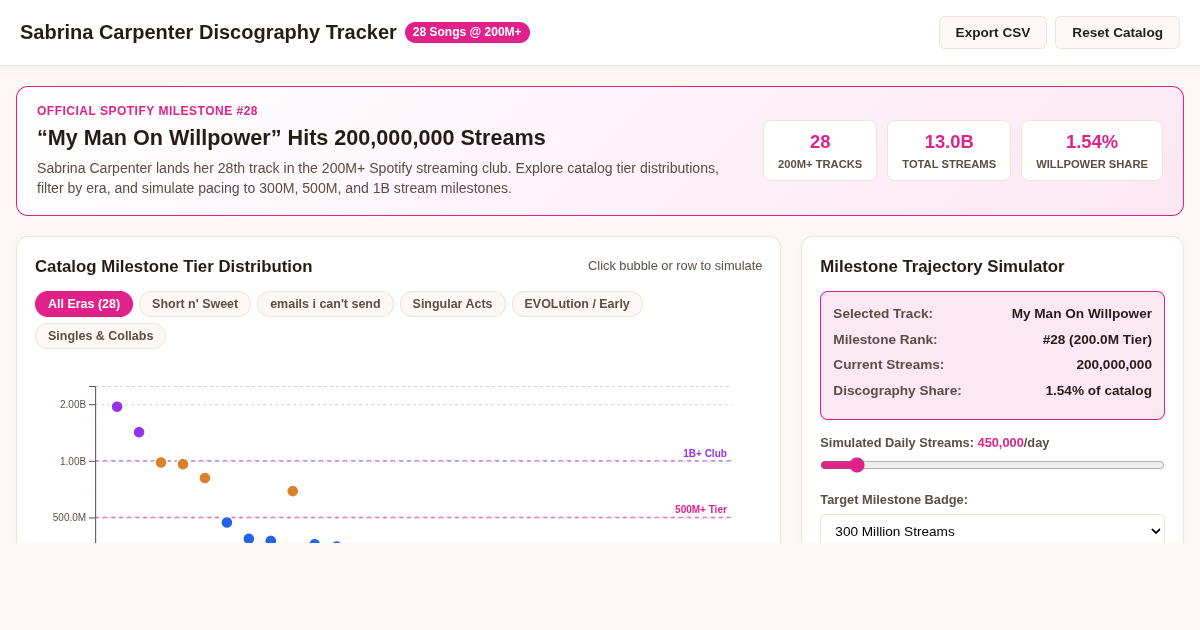Click the Discography Share value 1.54% of catalog
The width and height of the screenshot is (1200, 630).
pyautogui.click(x=1098, y=391)
